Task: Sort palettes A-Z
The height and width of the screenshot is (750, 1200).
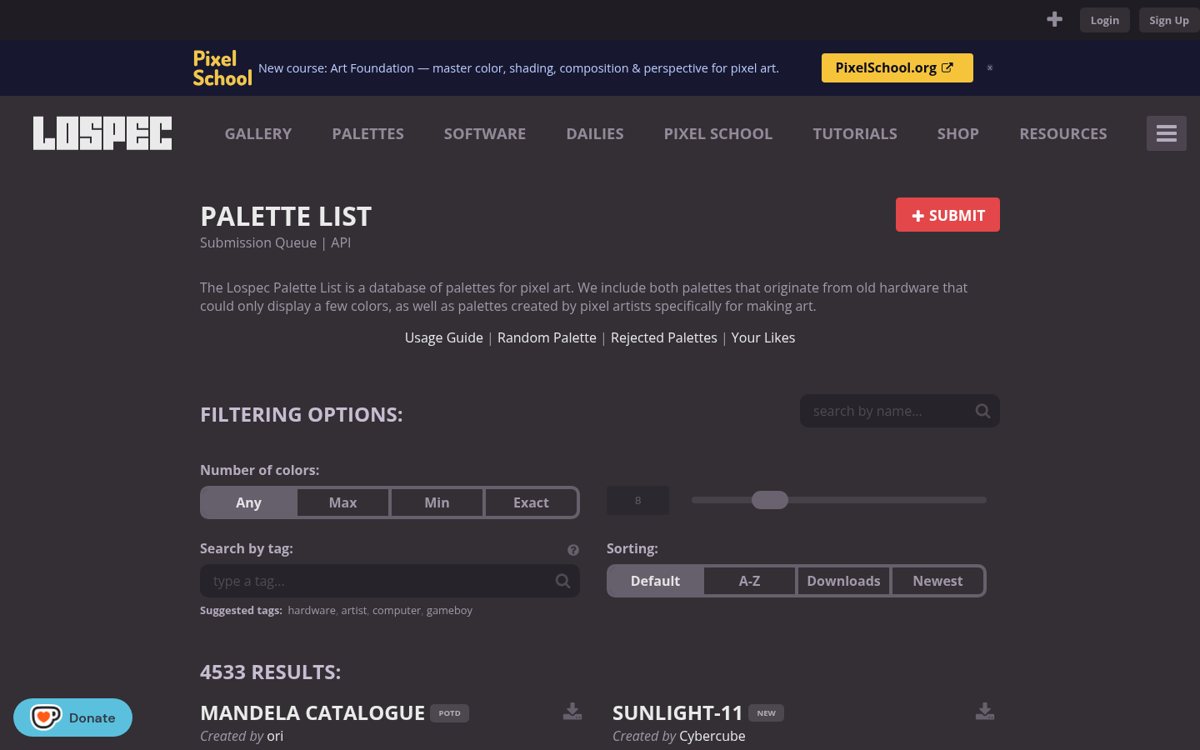Action: tap(750, 581)
